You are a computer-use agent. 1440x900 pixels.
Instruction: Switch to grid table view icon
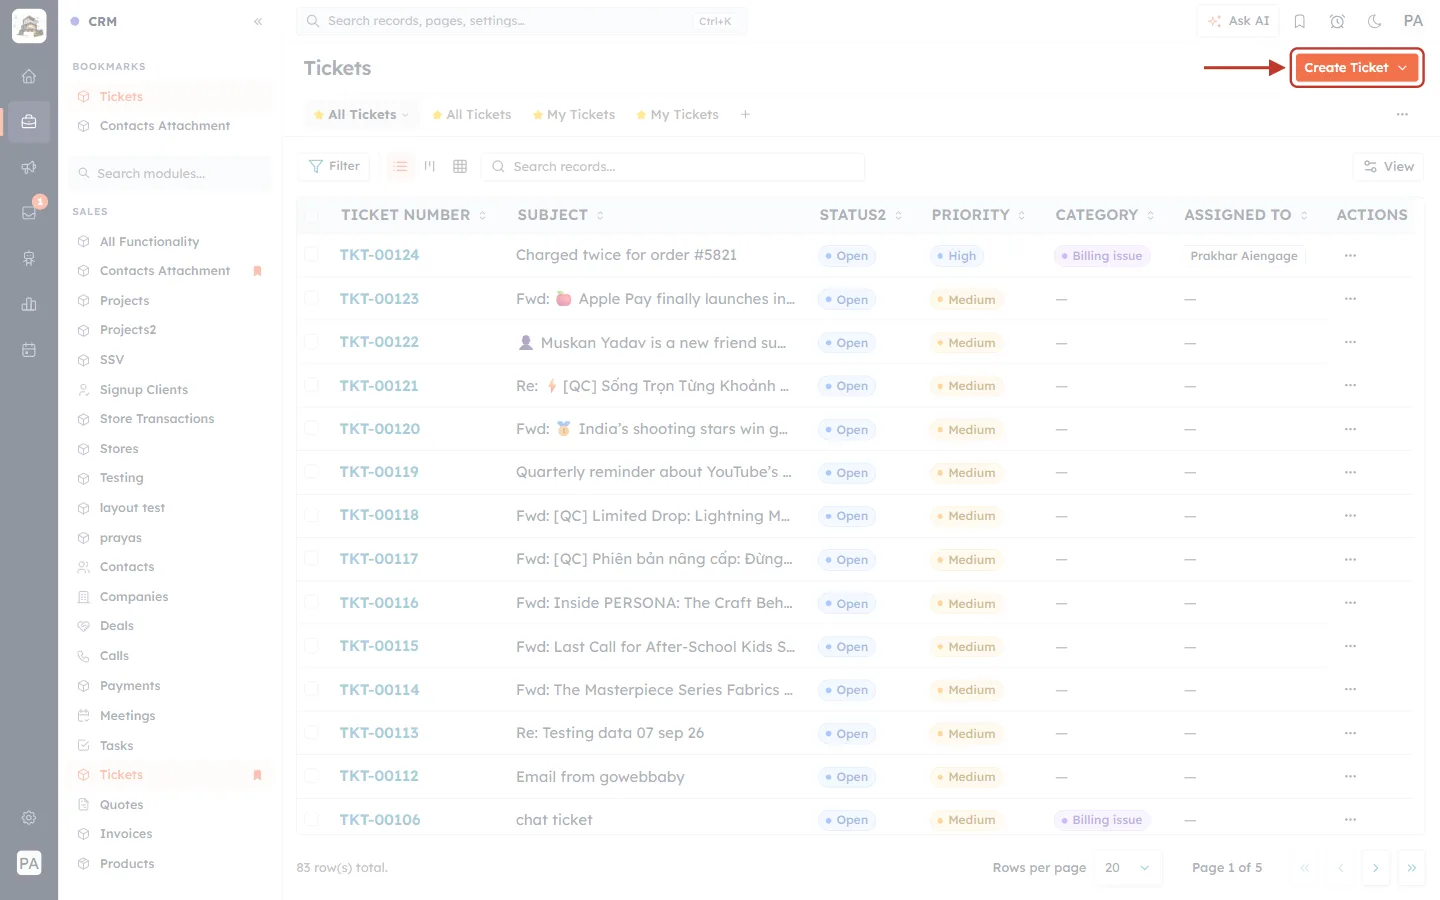point(460,166)
